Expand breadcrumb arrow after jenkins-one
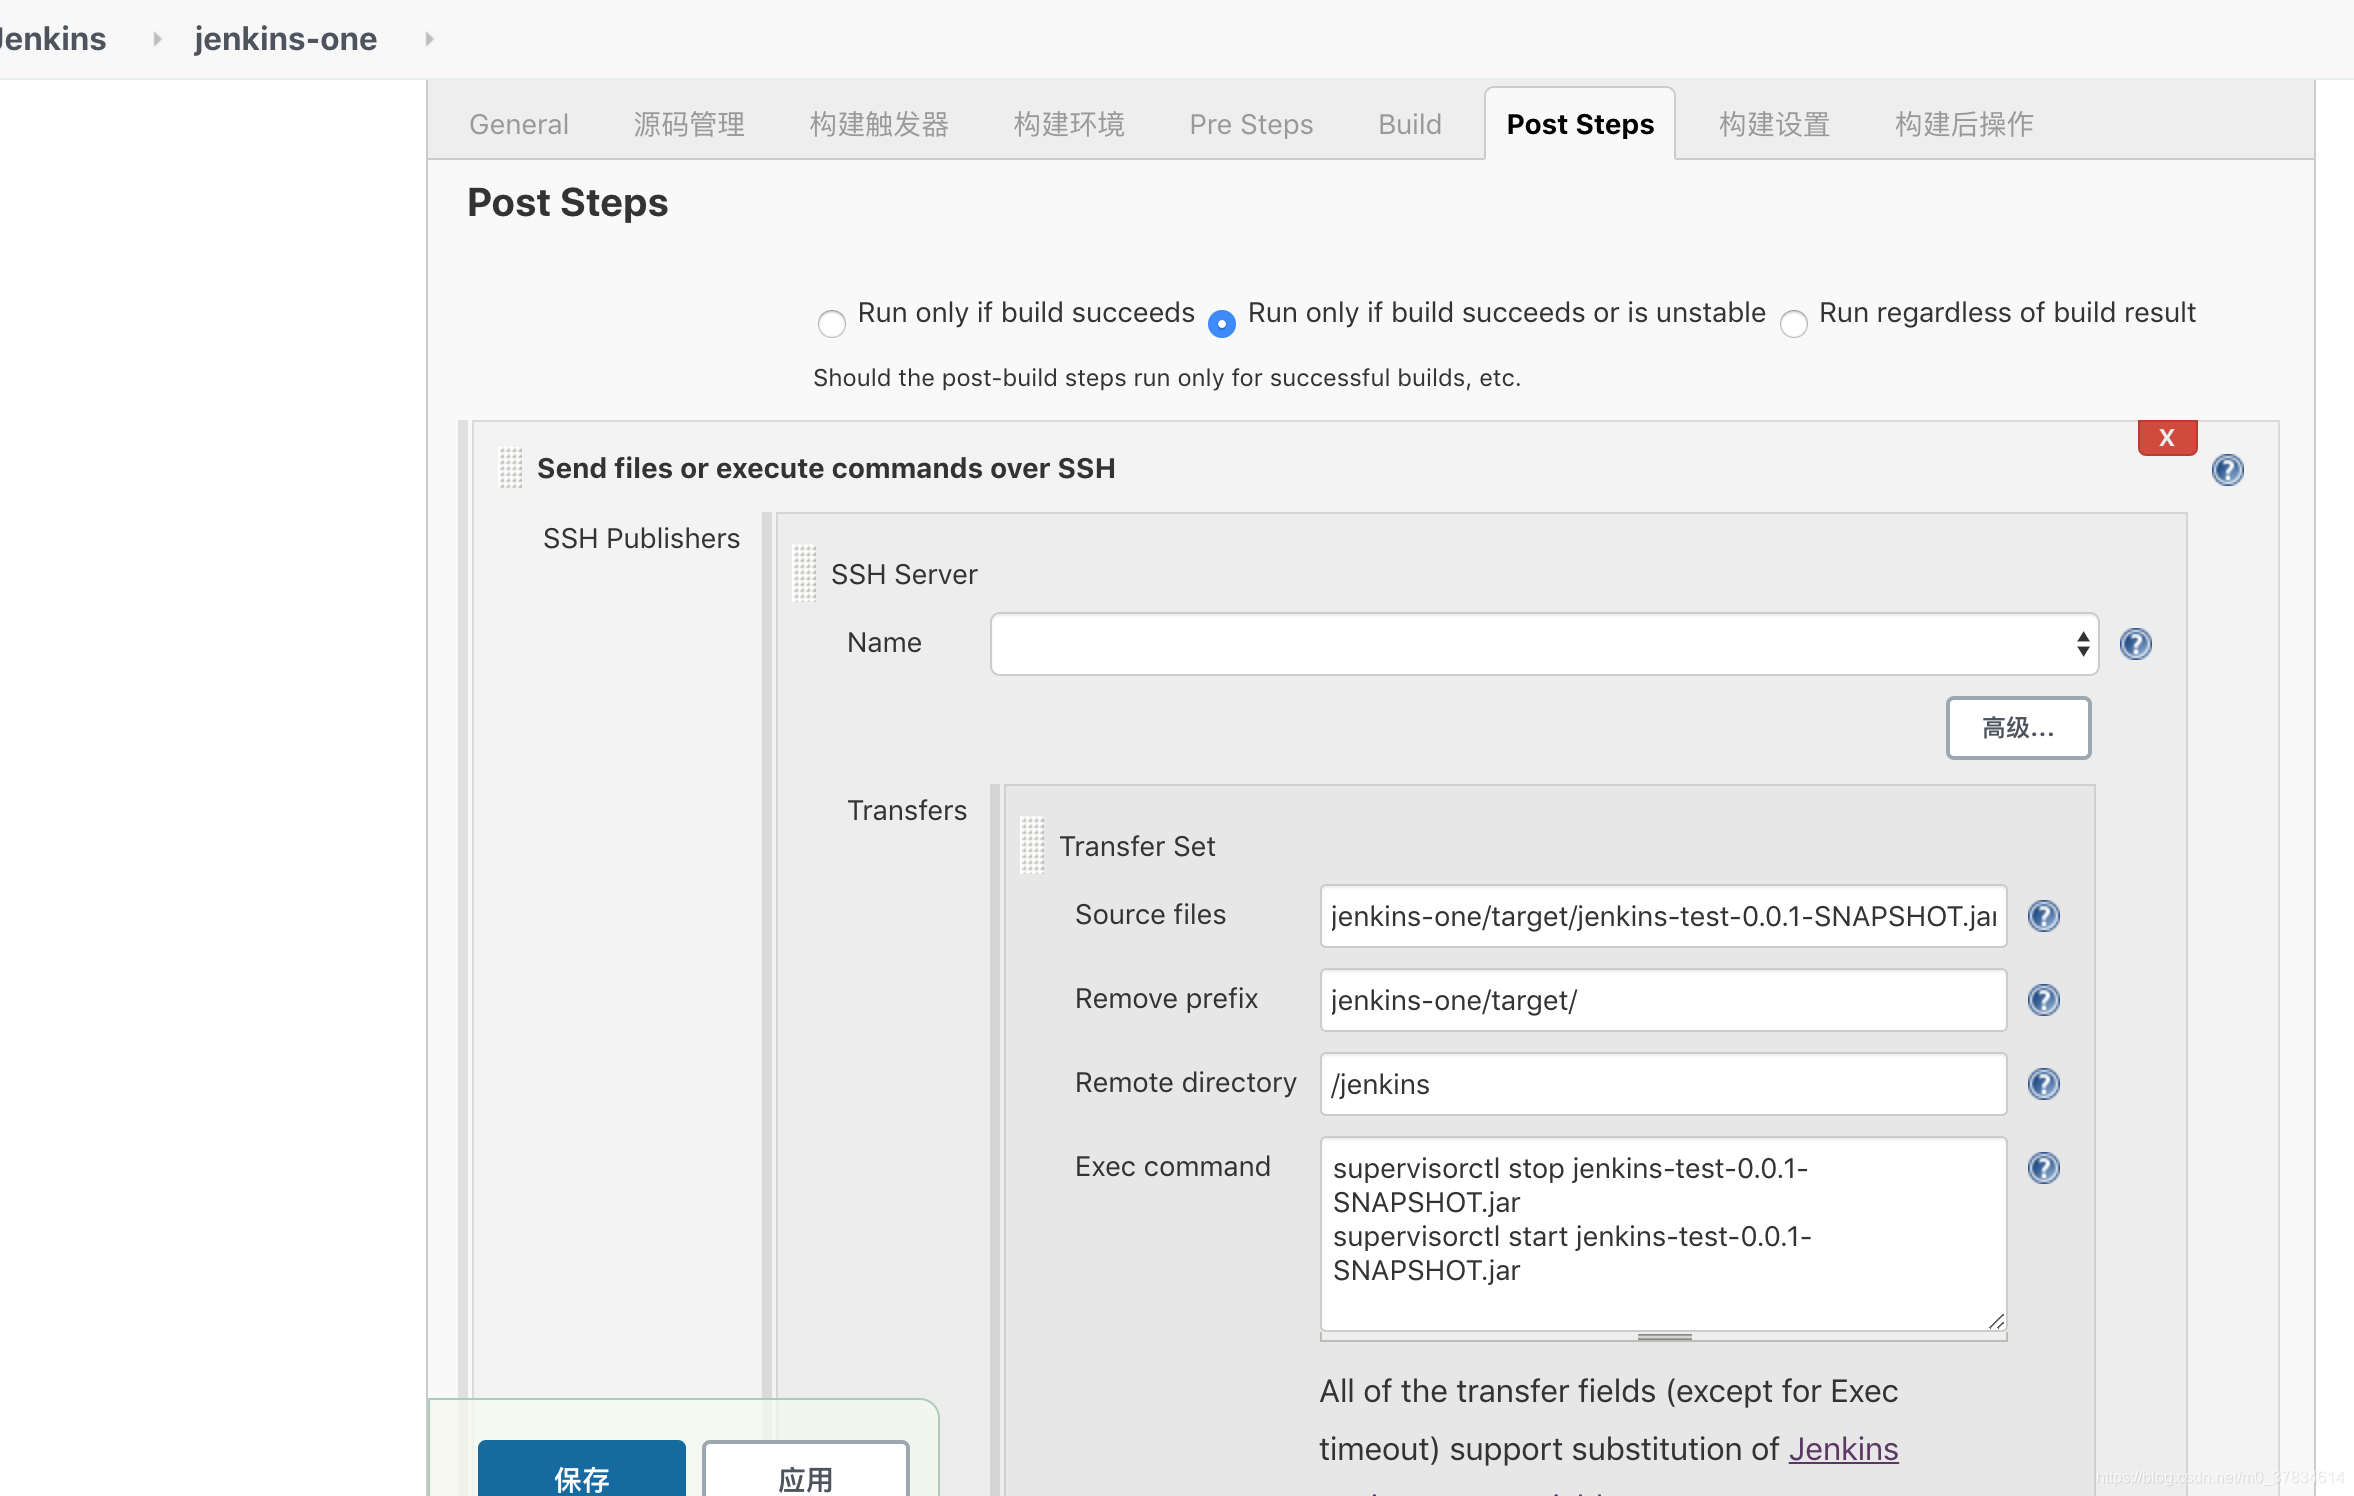This screenshot has width=2354, height=1496. pos(429,39)
